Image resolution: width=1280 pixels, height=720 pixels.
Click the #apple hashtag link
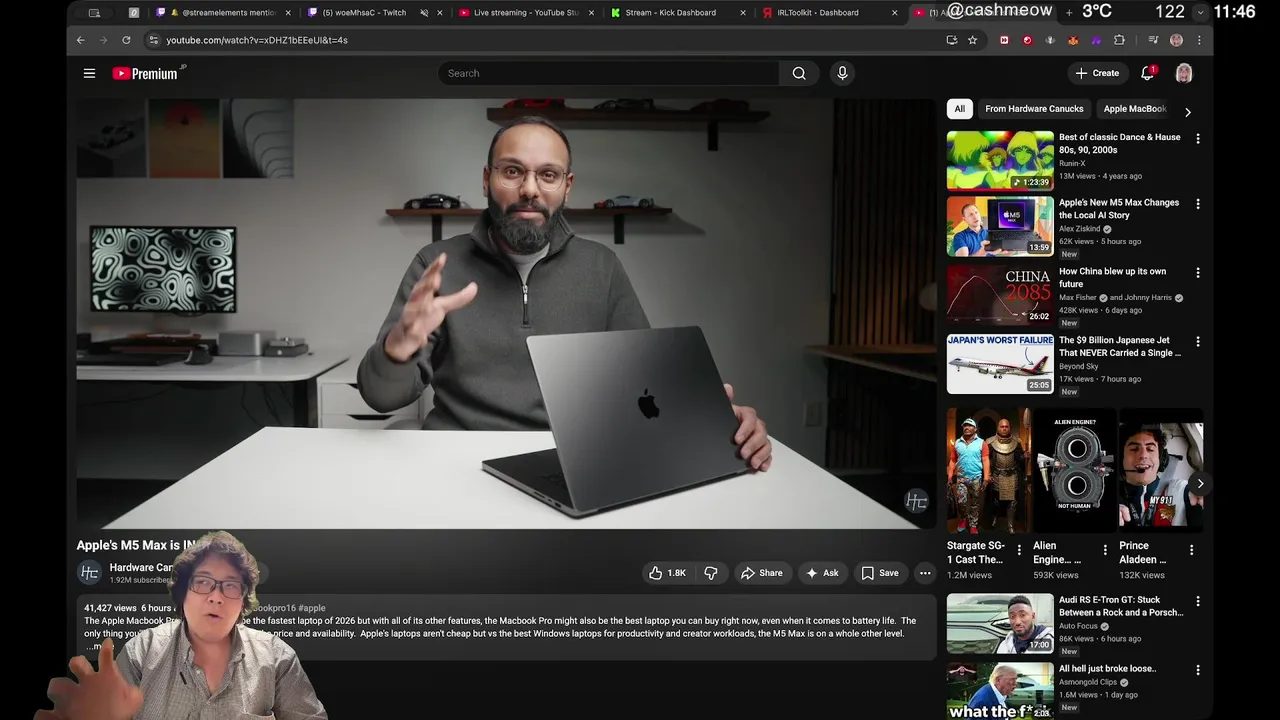[311, 608]
